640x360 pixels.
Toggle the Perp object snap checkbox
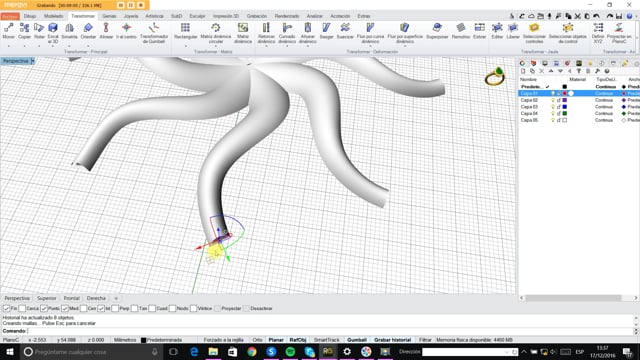(x=115, y=309)
